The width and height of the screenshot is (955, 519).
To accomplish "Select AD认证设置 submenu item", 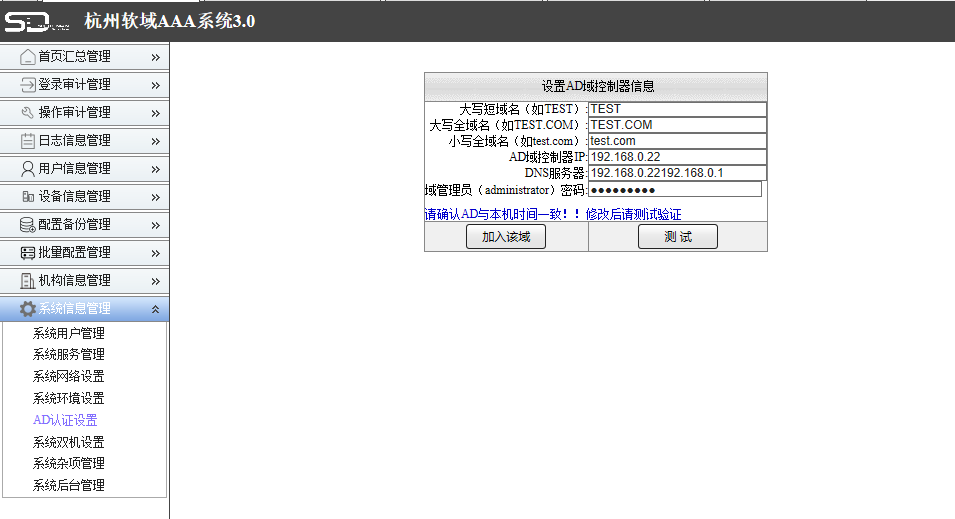I will coord(65,420).
